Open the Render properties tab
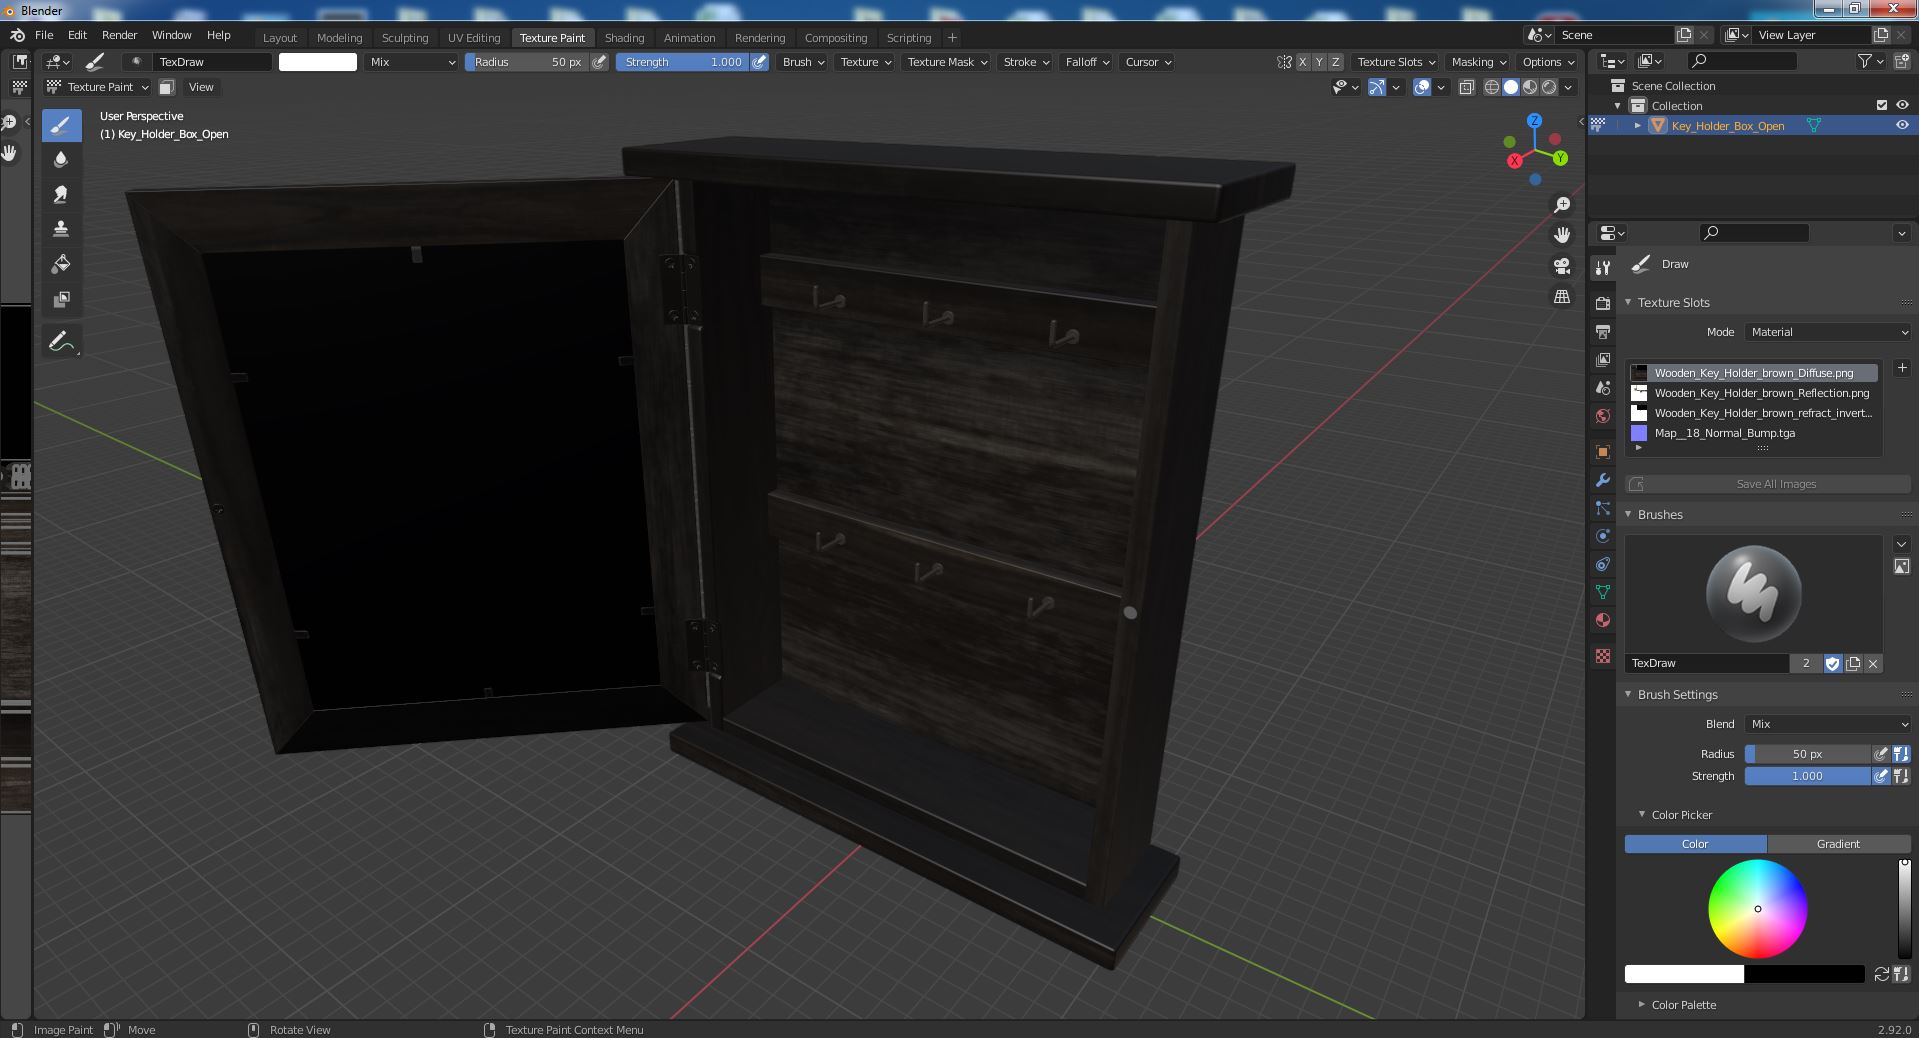This screenshot has width=1919, height=1038. pyautogui.click(x=1603, y=303)
